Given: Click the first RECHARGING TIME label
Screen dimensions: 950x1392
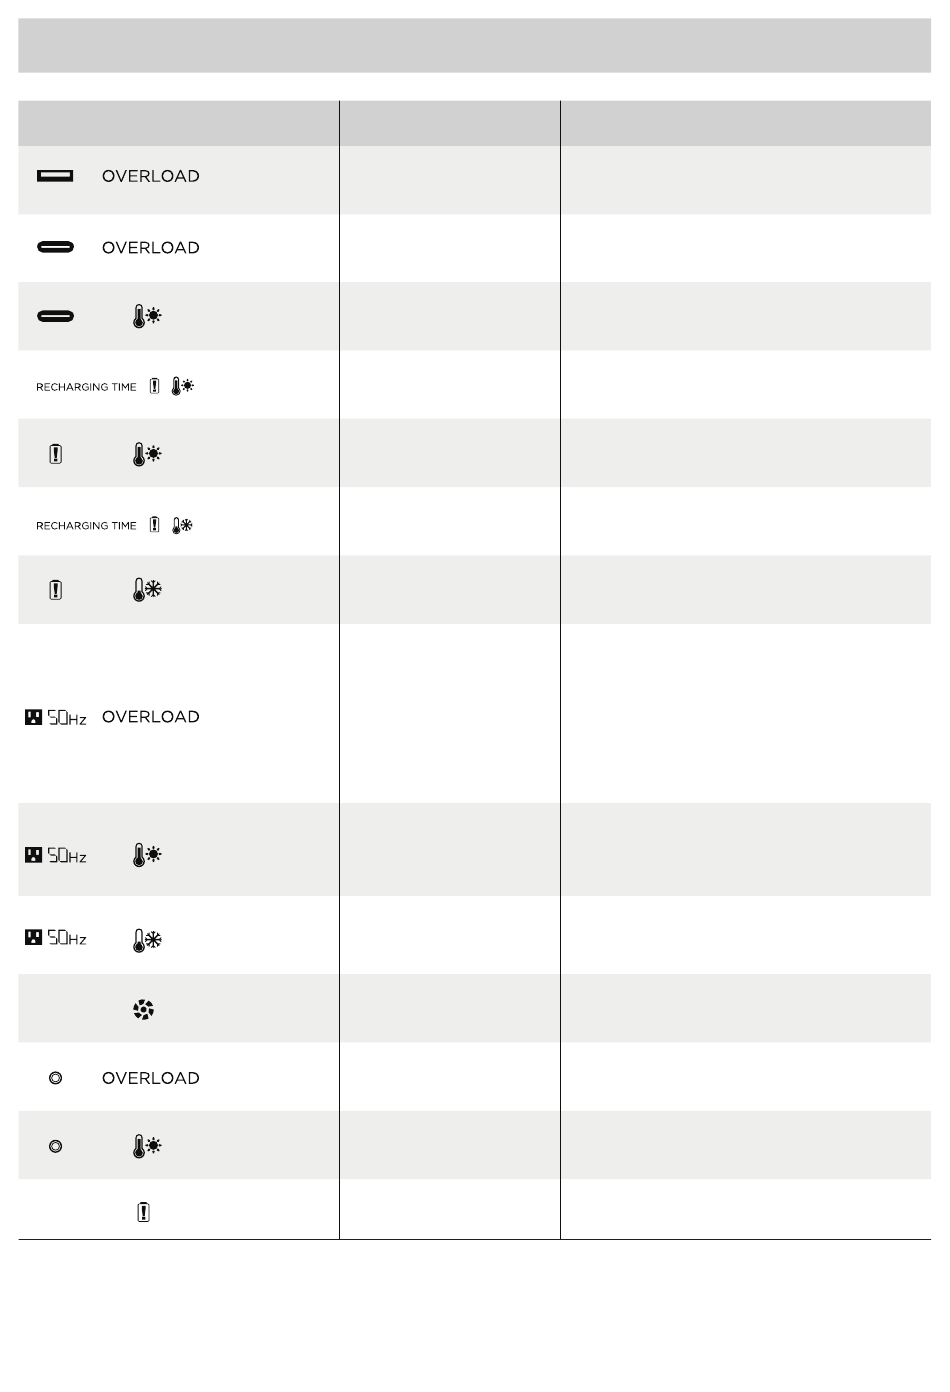Looking at the screenshot, I should tap(86, 387).
